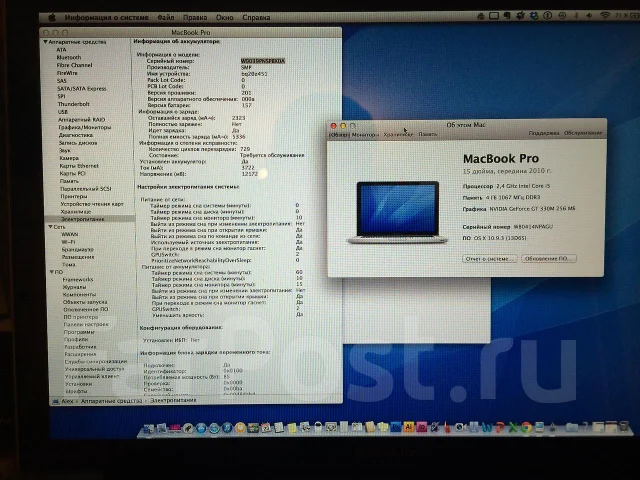Click the Dropbox menu bar icon
Image resolution: width=640 pixels, height=480 pixels.
pyautogui.click(x=534, y=16)
